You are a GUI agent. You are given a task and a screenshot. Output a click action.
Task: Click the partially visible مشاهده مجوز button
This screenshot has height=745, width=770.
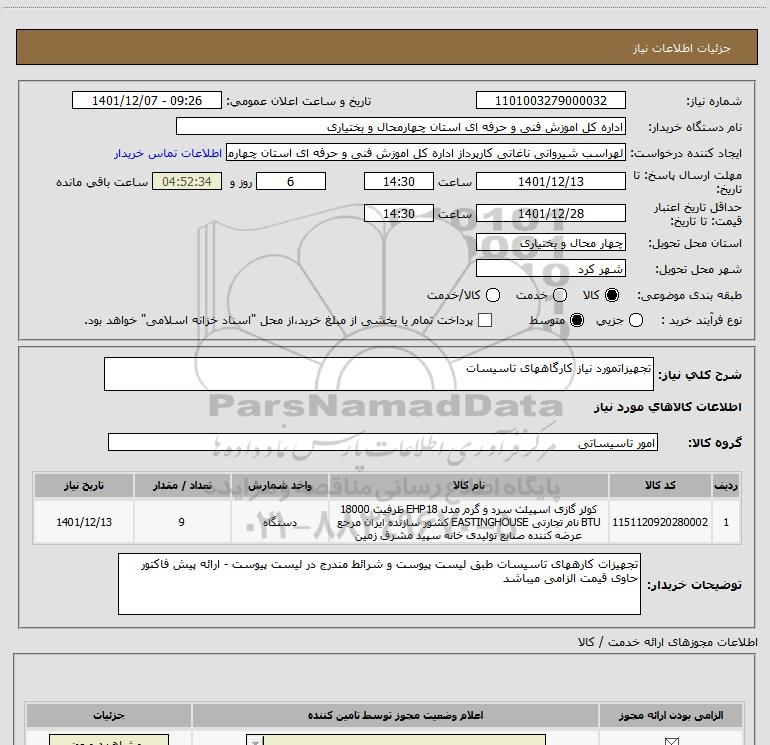click(109, 740)
